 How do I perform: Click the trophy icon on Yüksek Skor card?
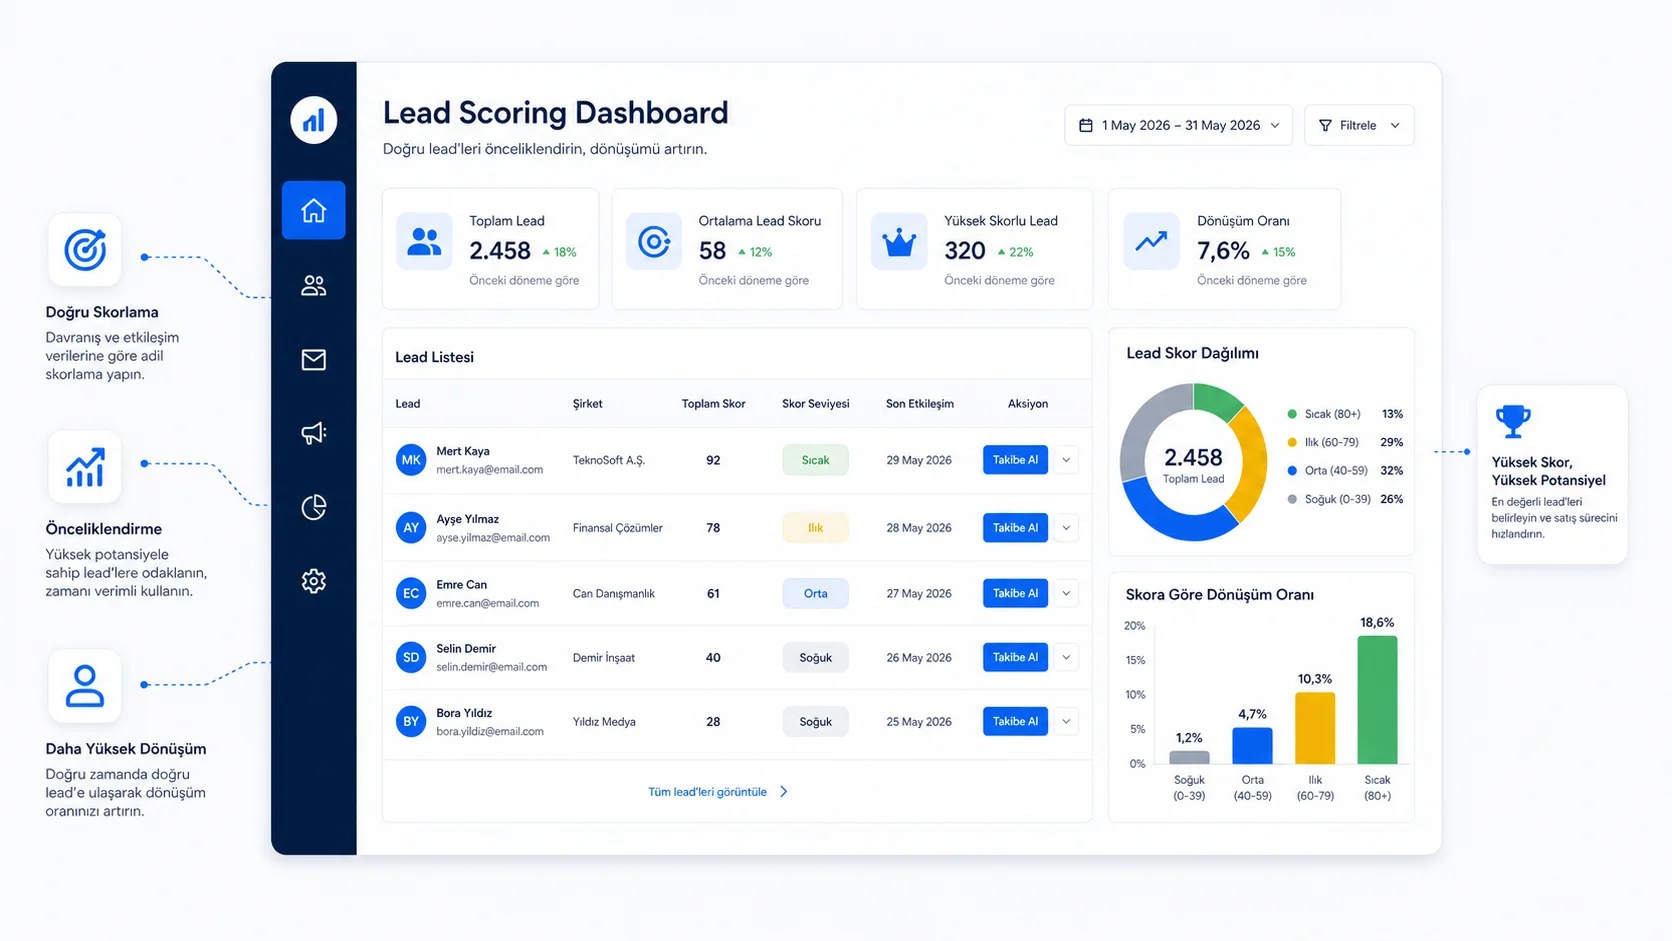click(1513, 421)
